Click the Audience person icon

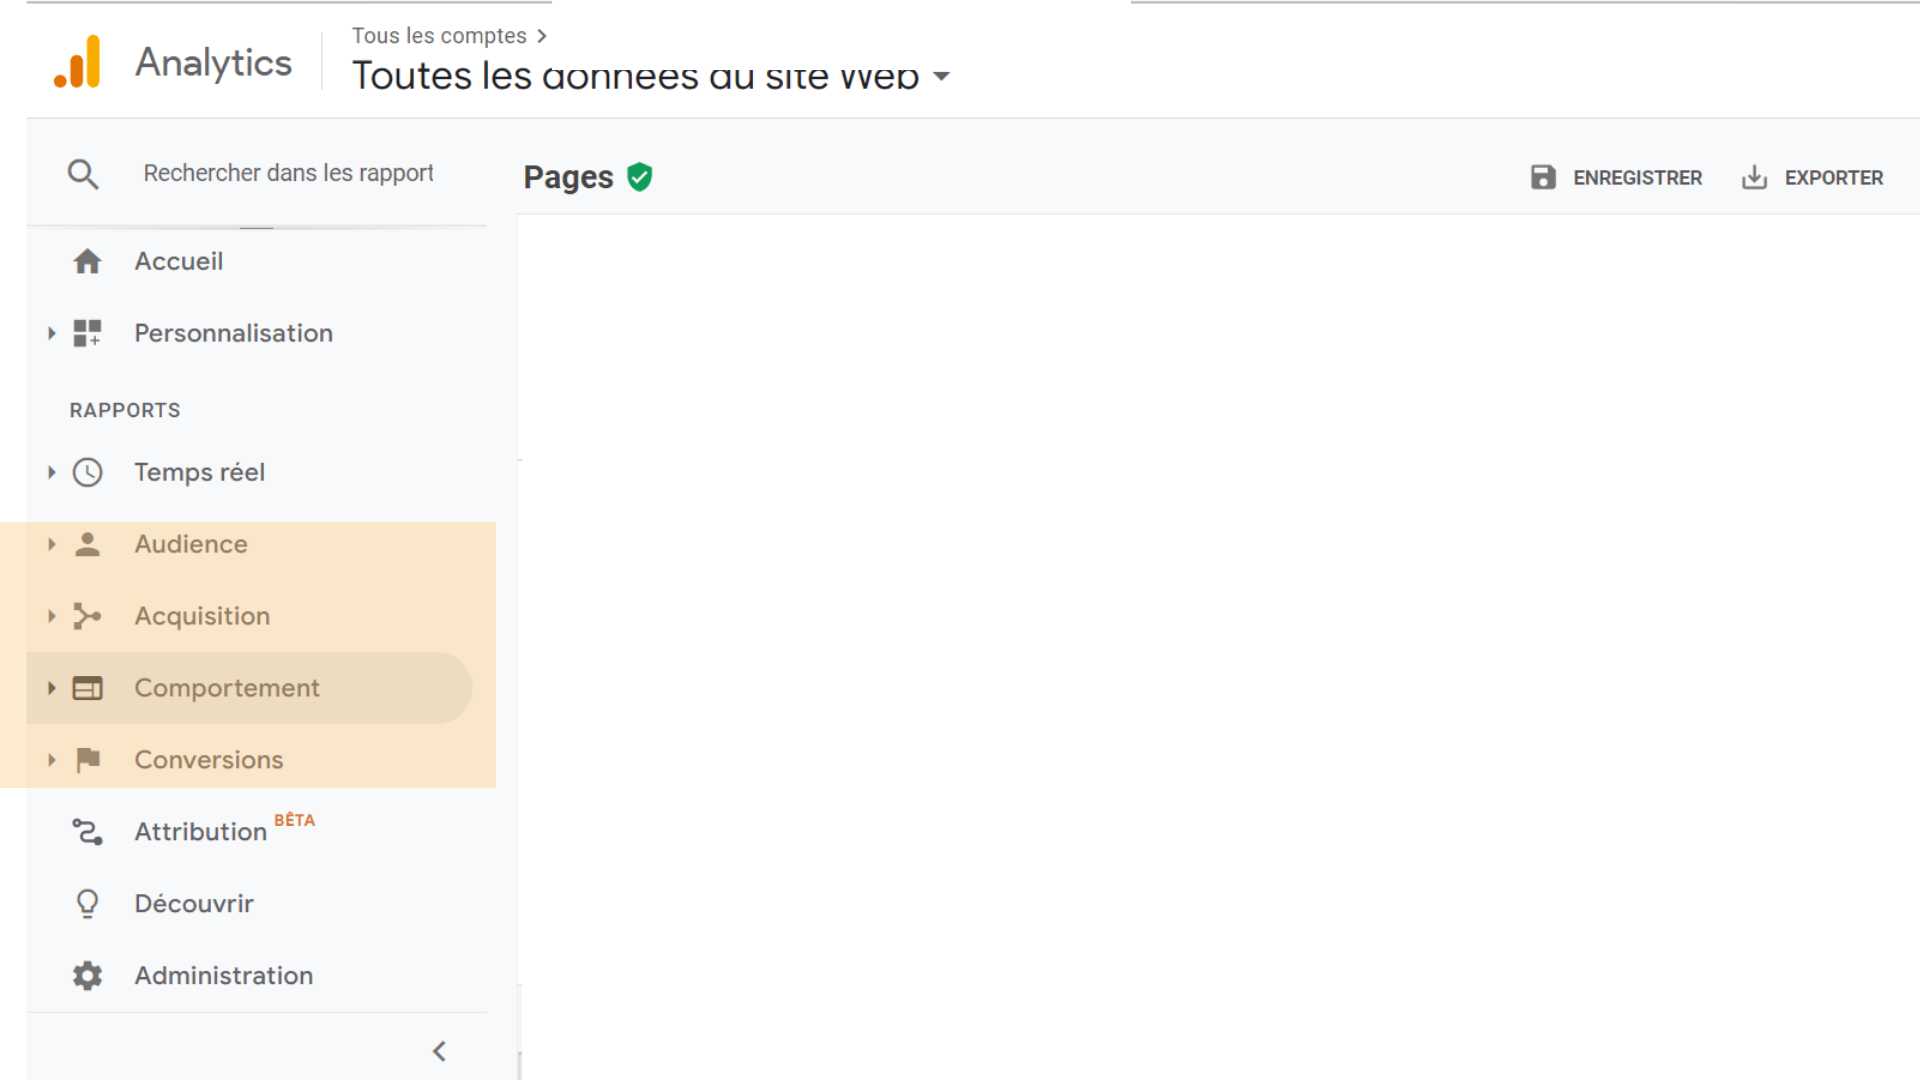(x=88, y=543)
